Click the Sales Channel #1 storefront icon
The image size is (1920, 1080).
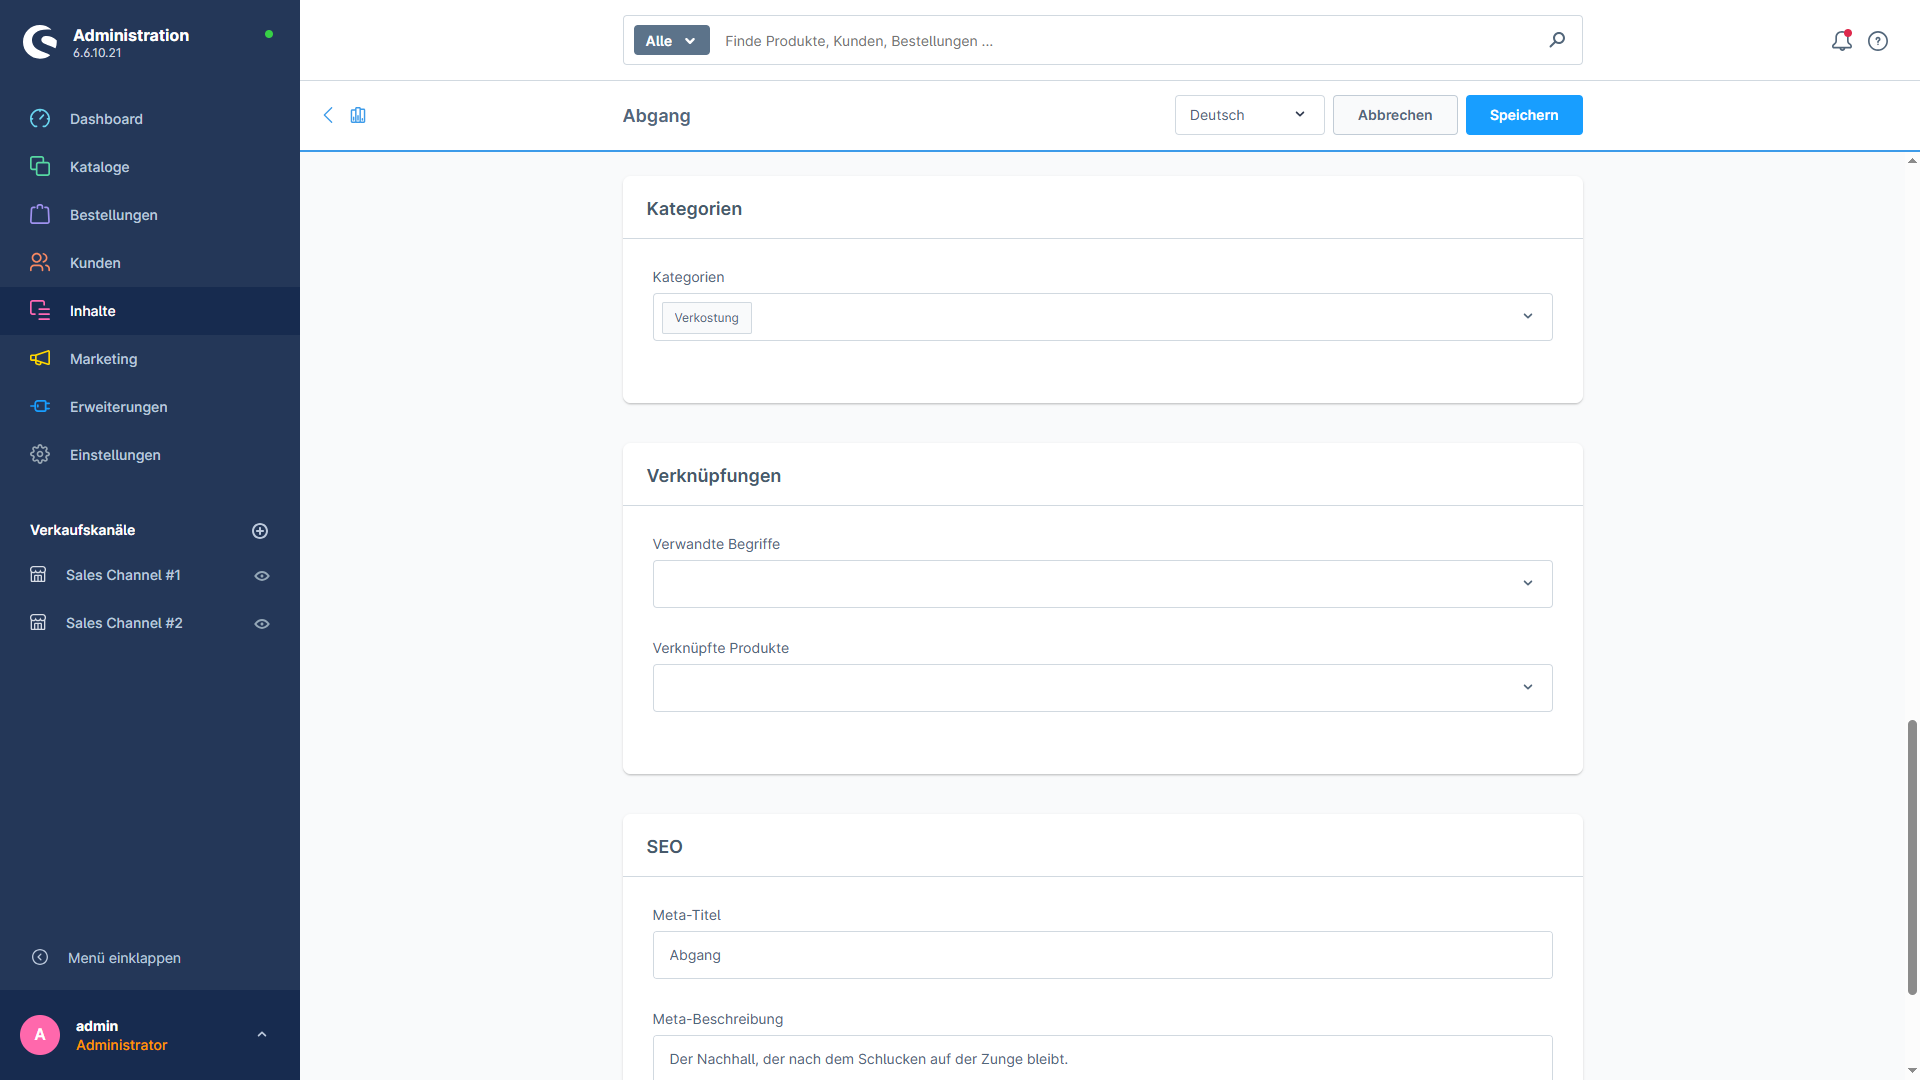pyautogui.click(x=38, y=575)
